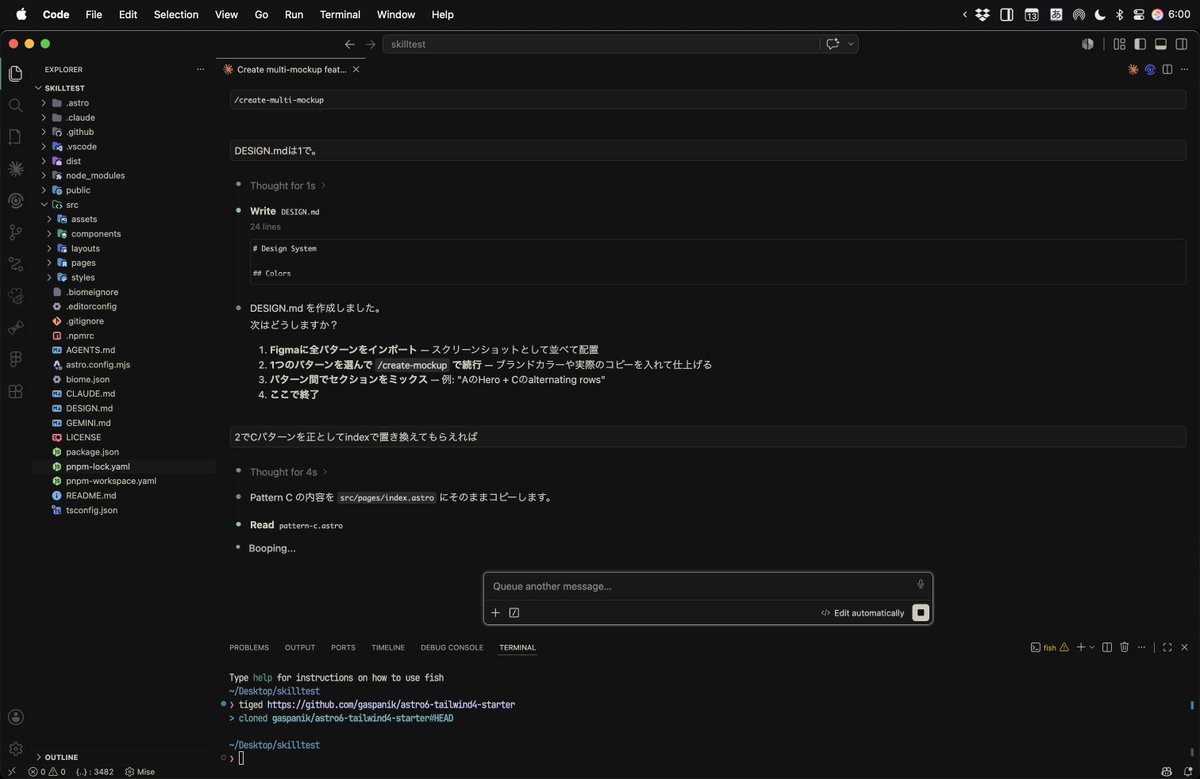Switch to the PROBLEMS tab
Viewport: 1200px width, 779px height.
point(249,647)
